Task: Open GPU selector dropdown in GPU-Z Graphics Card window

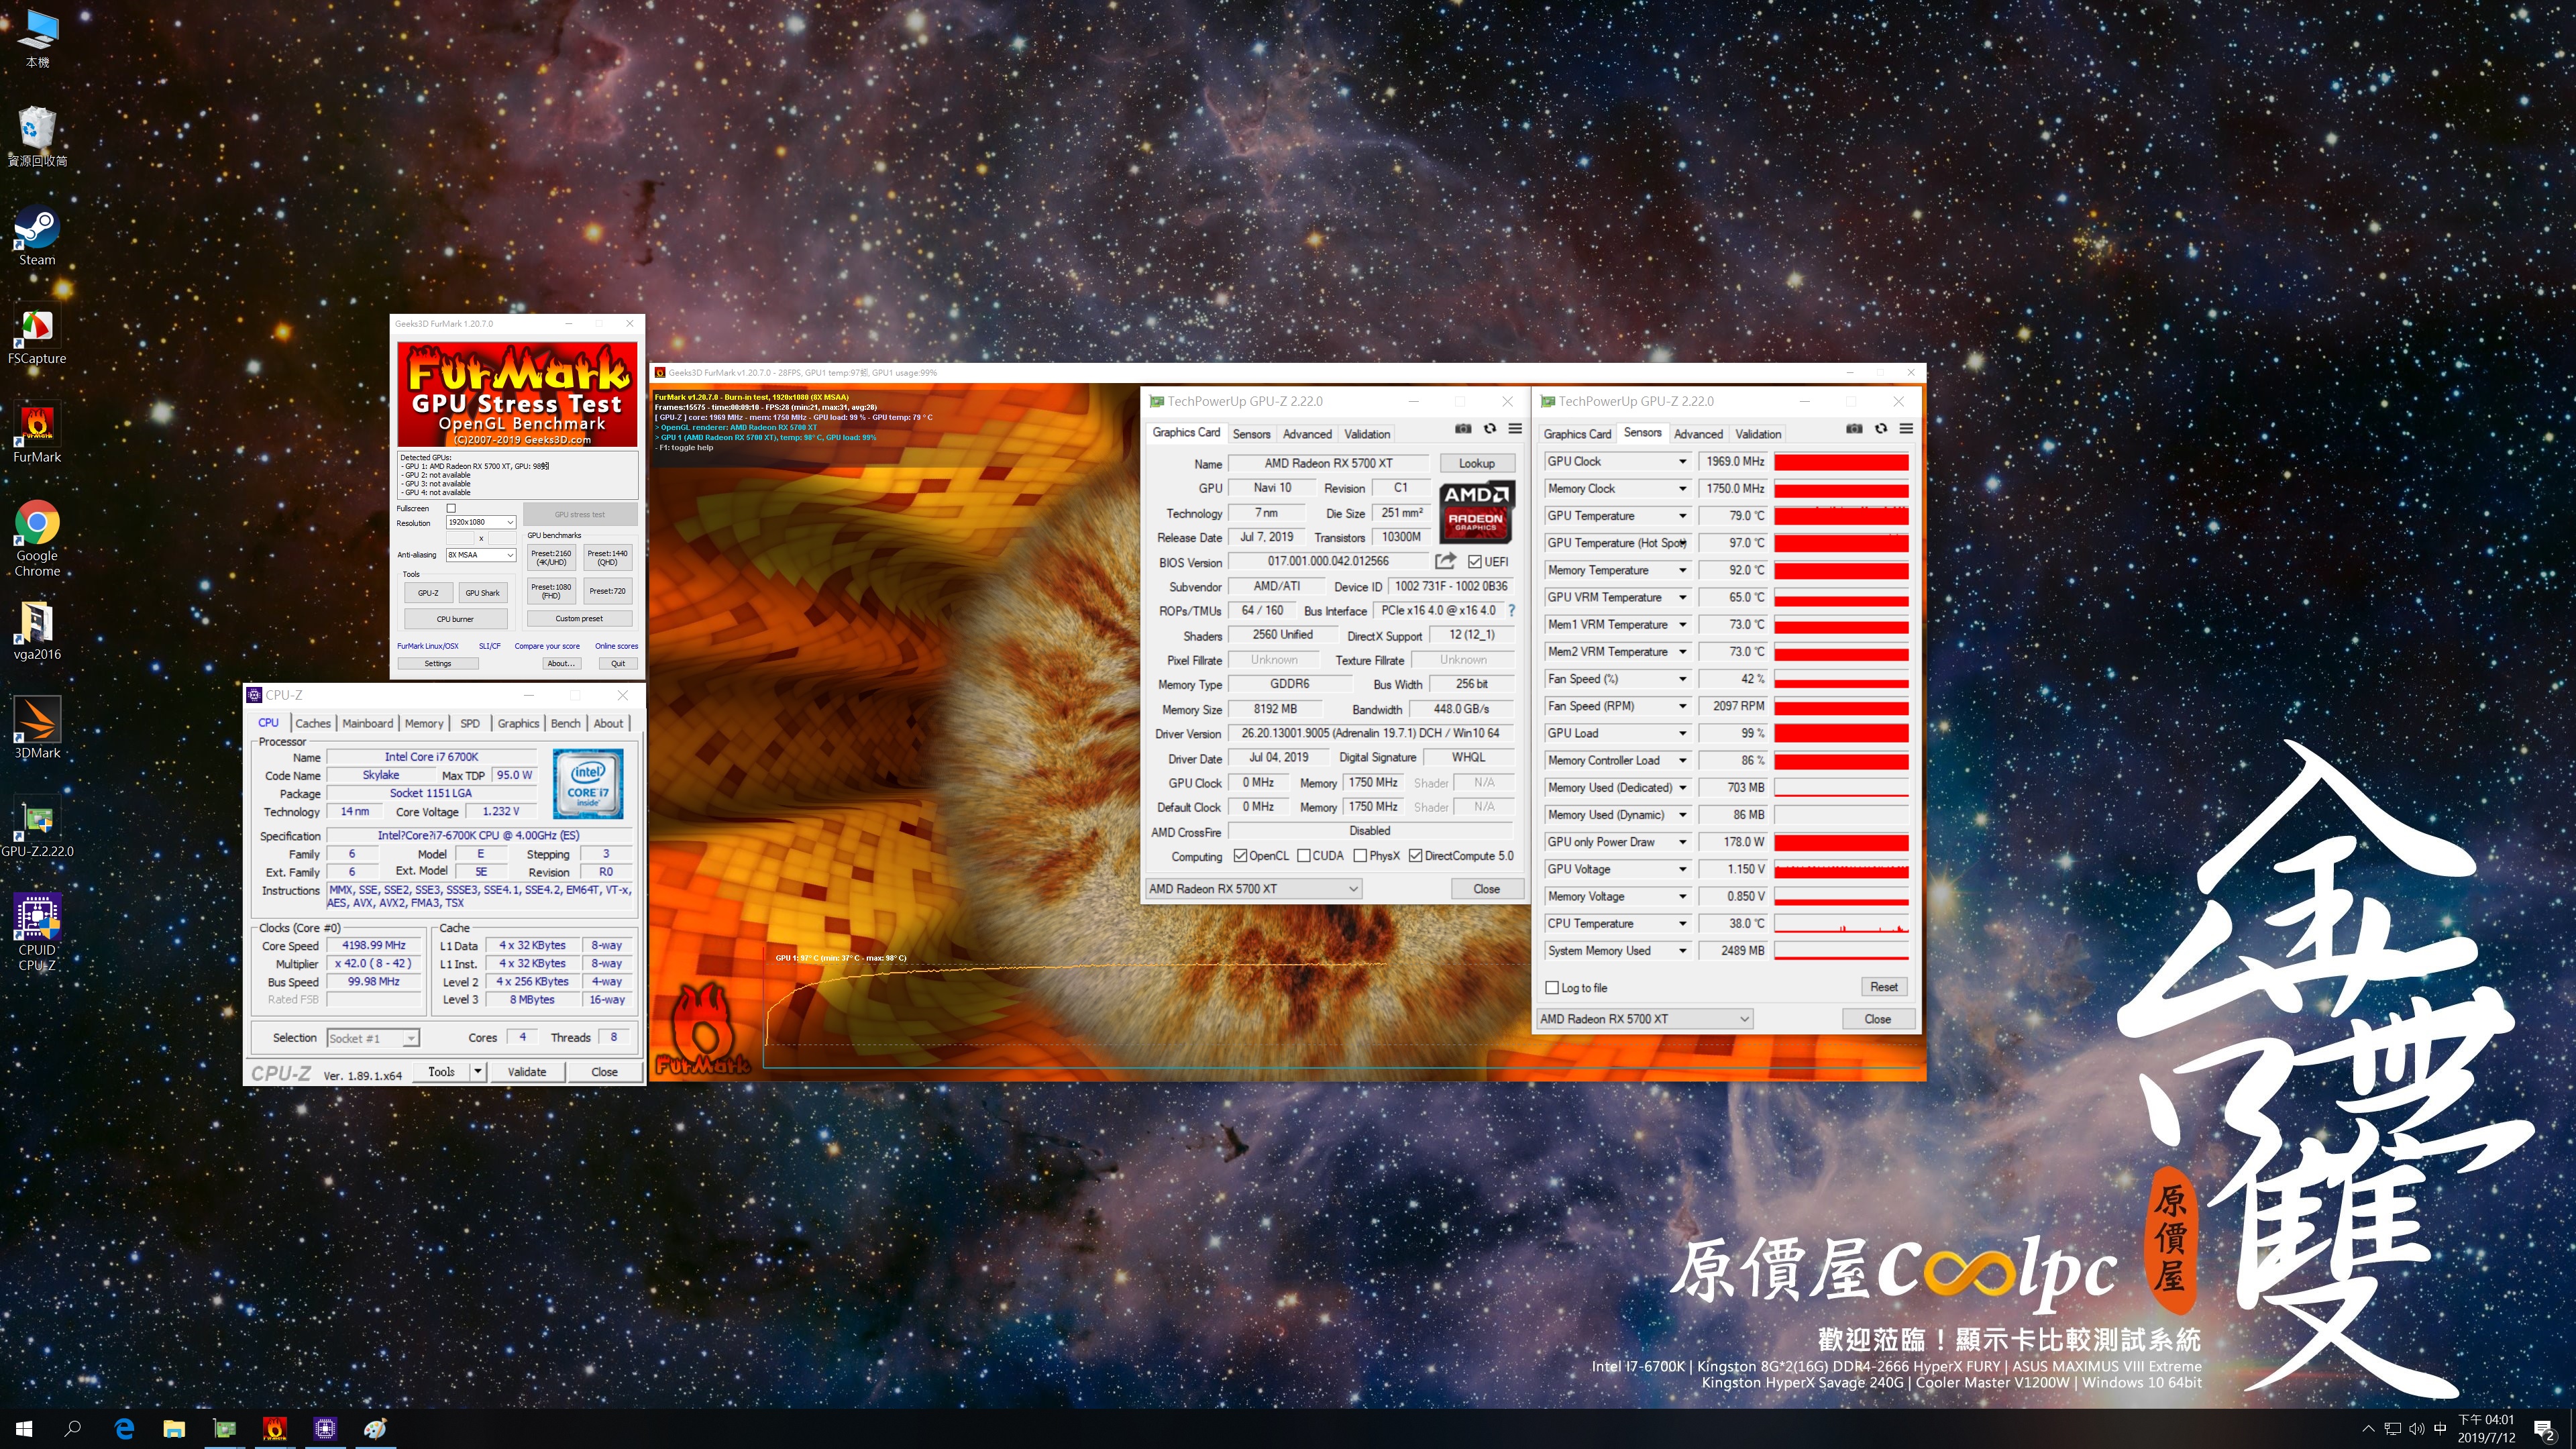Action: click(x=1253, y=889)
